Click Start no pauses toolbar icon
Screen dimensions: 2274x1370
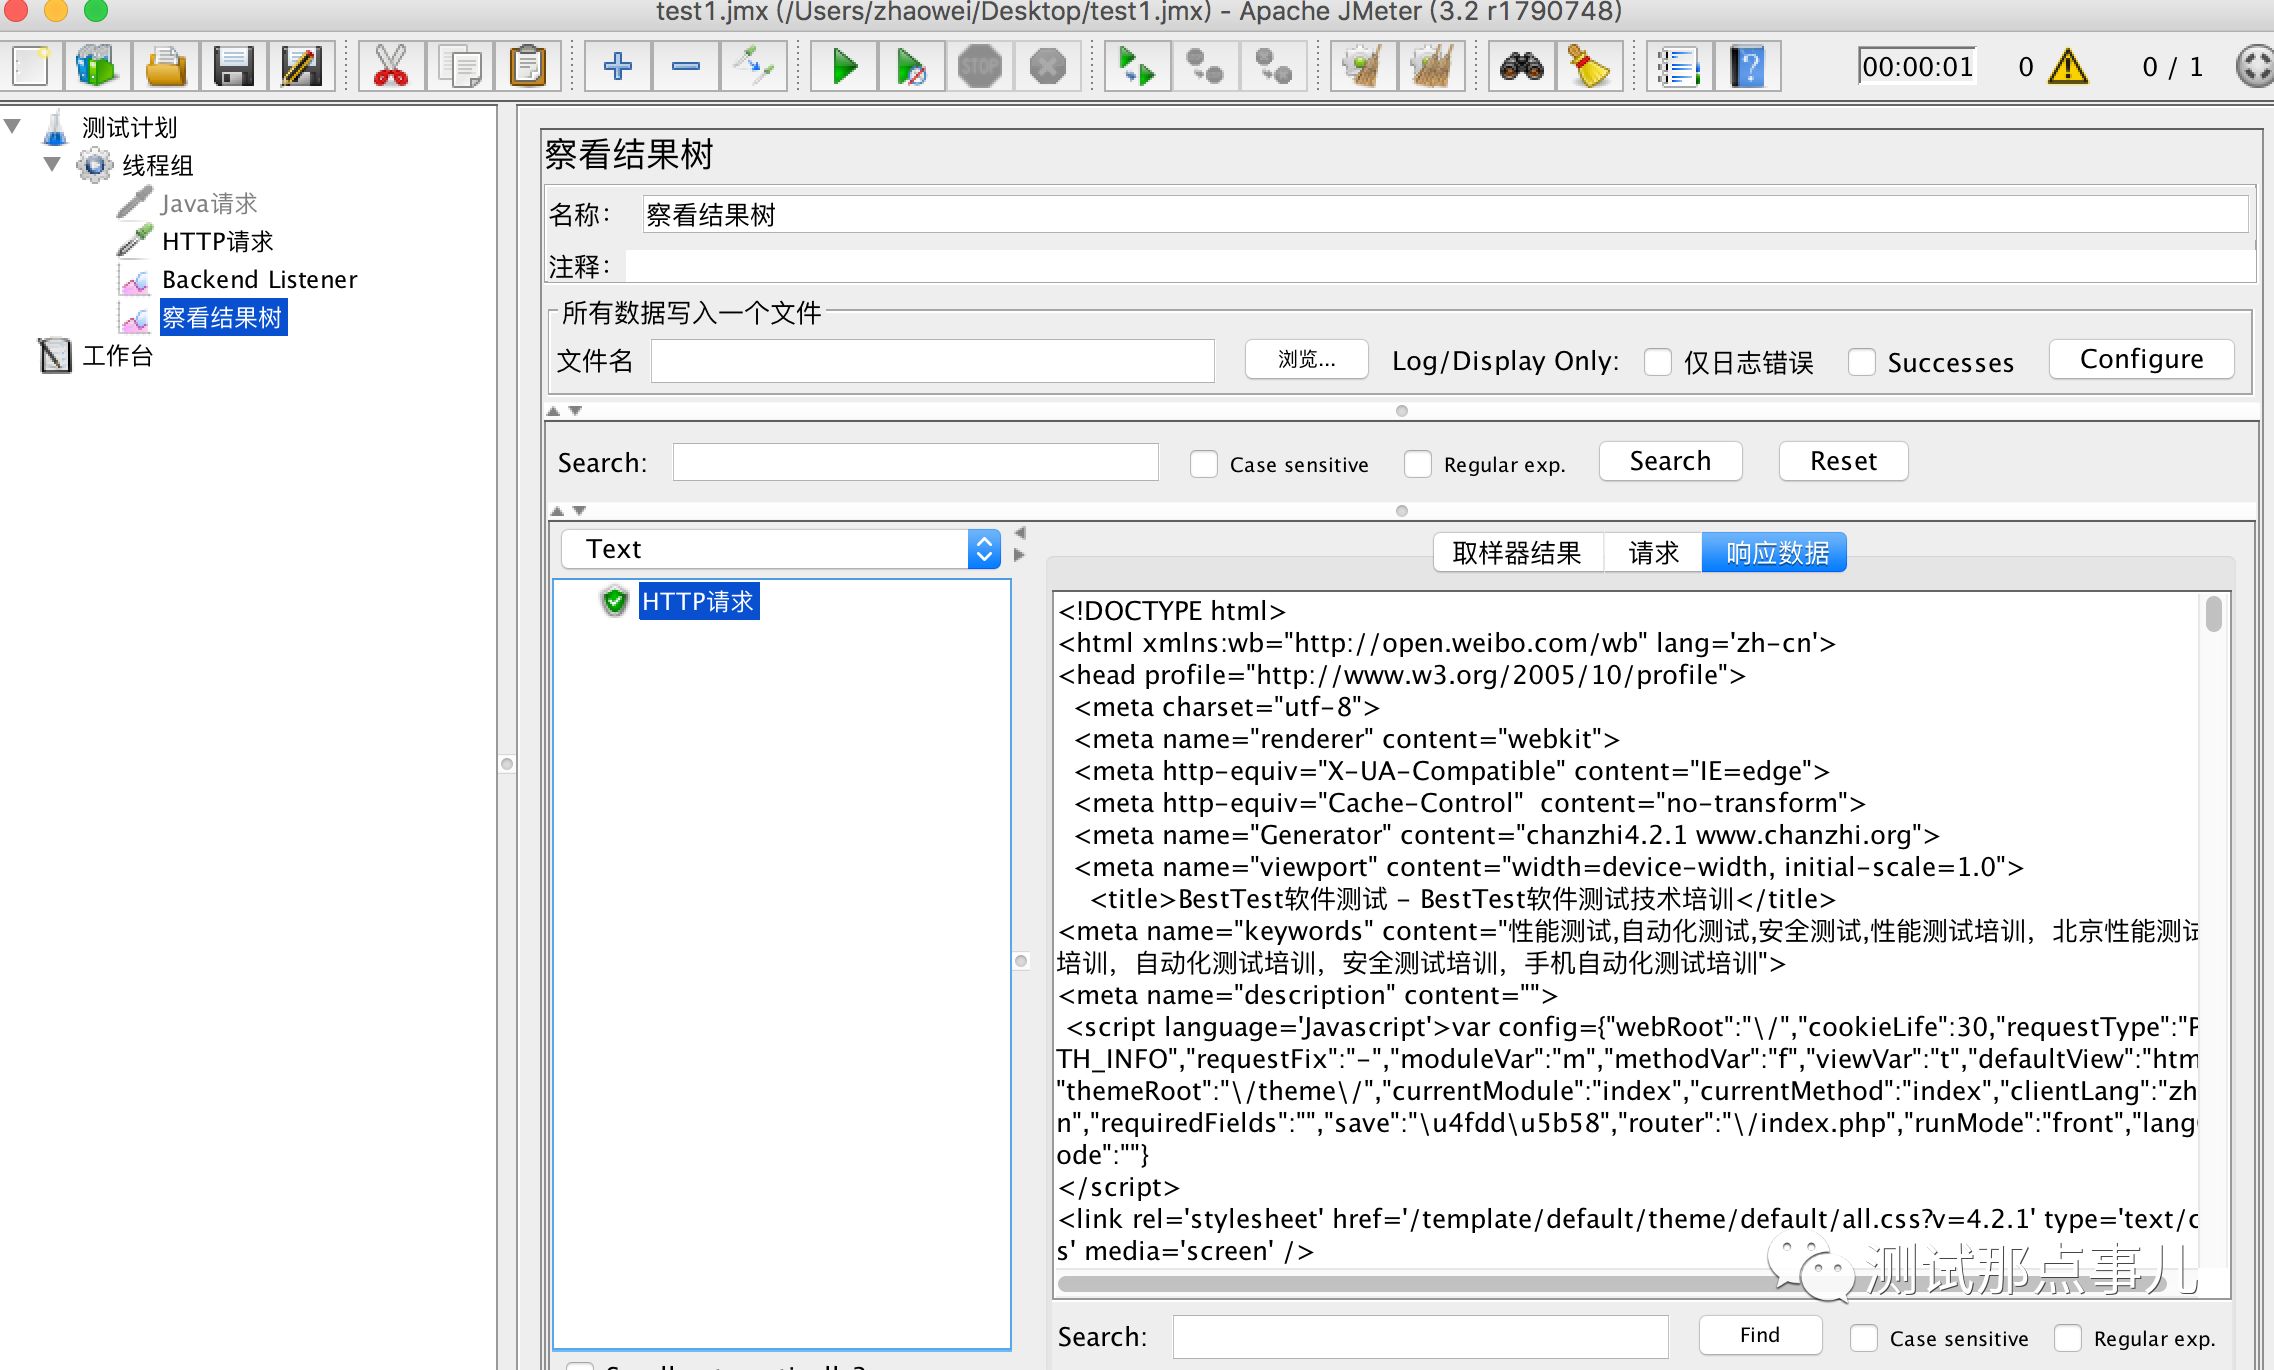point(911,67)
